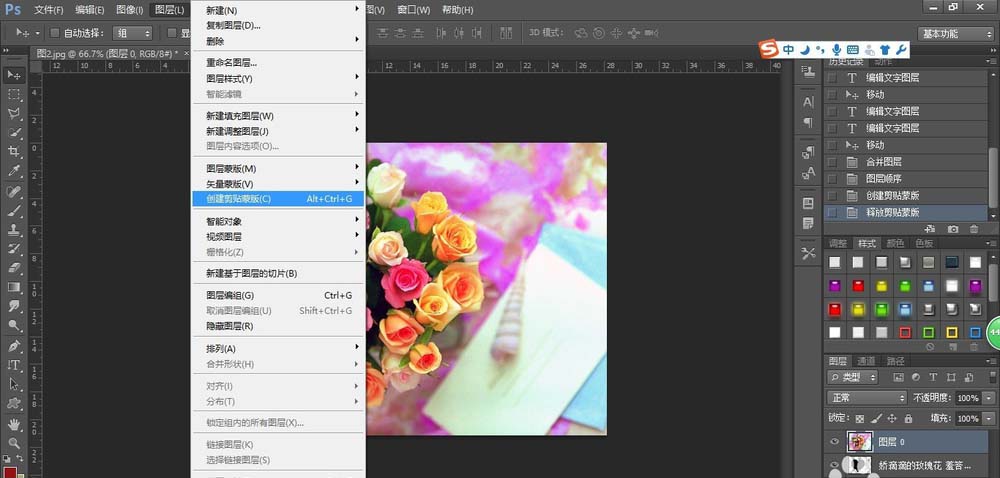Viewport: 1000px width, 478px height.
Task: Open the 基本功能 workspace dropdown
Action: (x=955, y=34)
